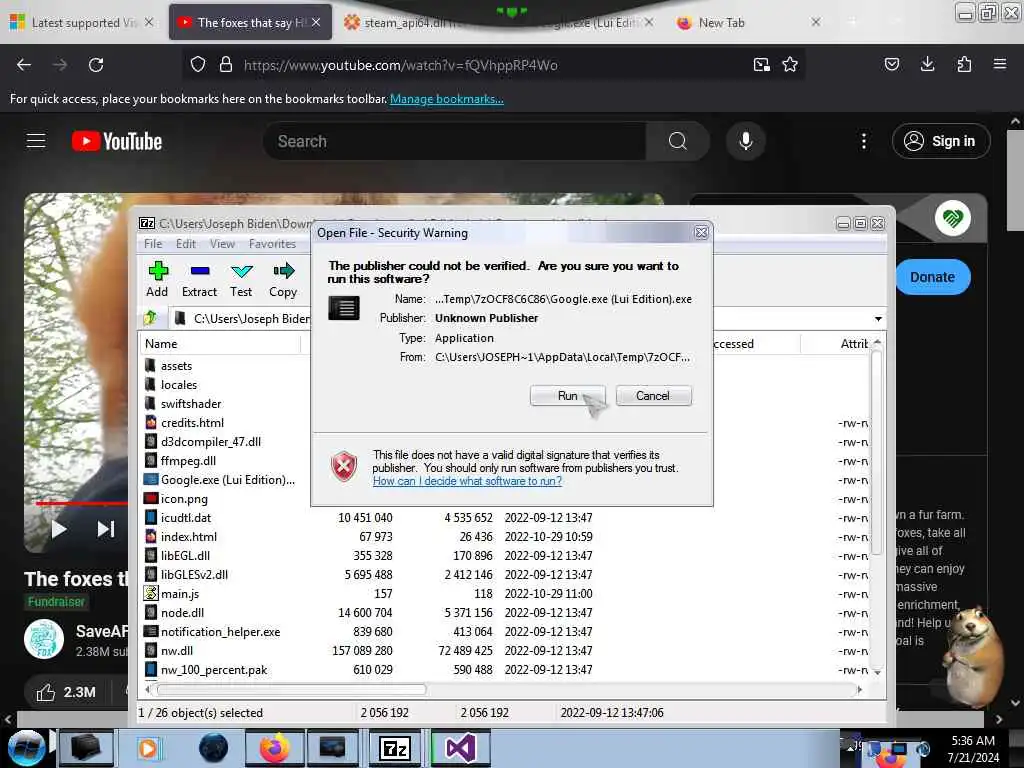Bookmark page with the star icon
This screenshot has width=1024, height=768.
pyautogui.click(x=790, y=65)
